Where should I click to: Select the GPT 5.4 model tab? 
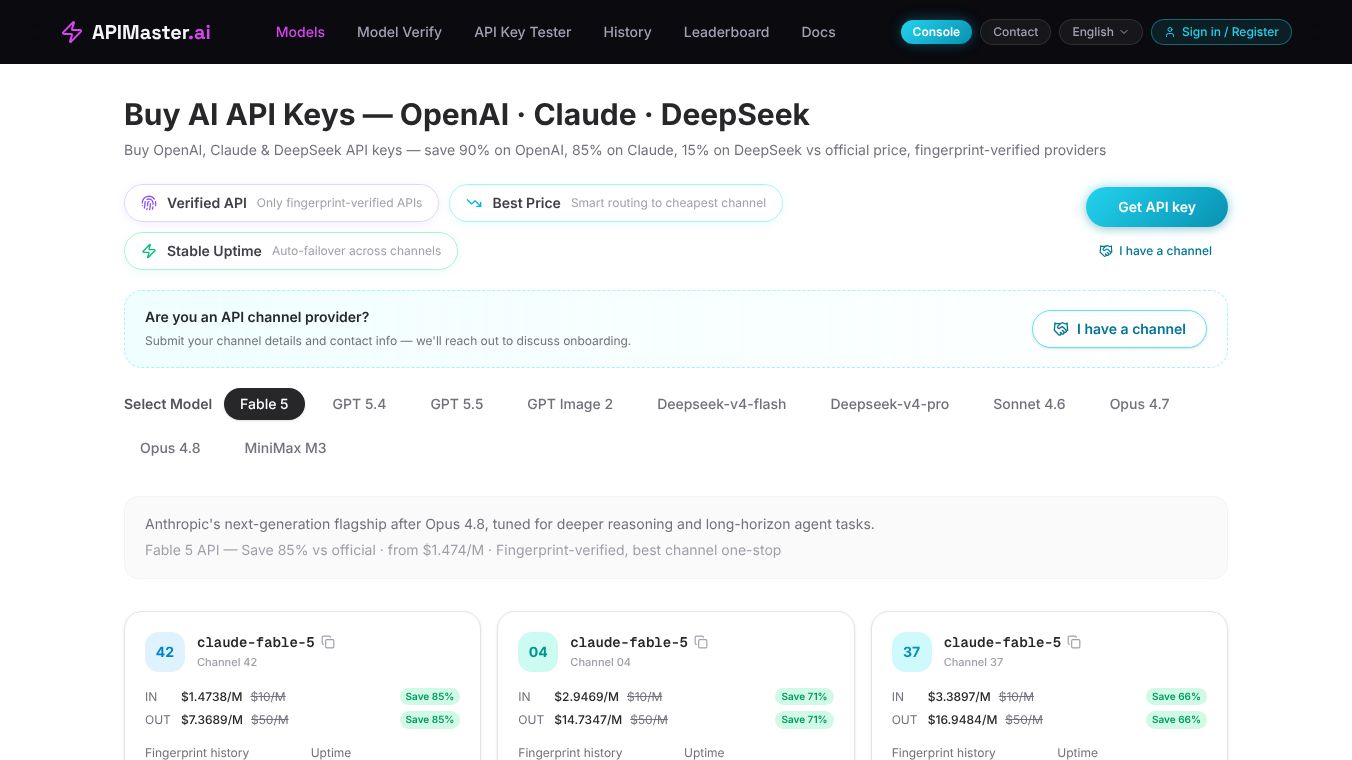(359, 404)
